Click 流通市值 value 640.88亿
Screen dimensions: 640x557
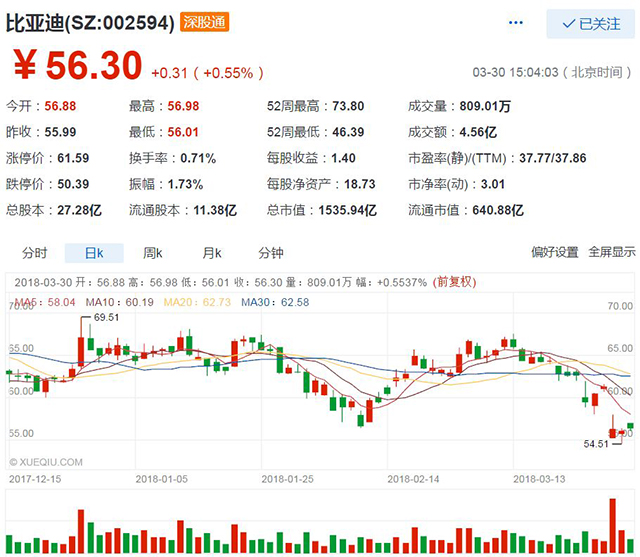(x=498, y=211)
